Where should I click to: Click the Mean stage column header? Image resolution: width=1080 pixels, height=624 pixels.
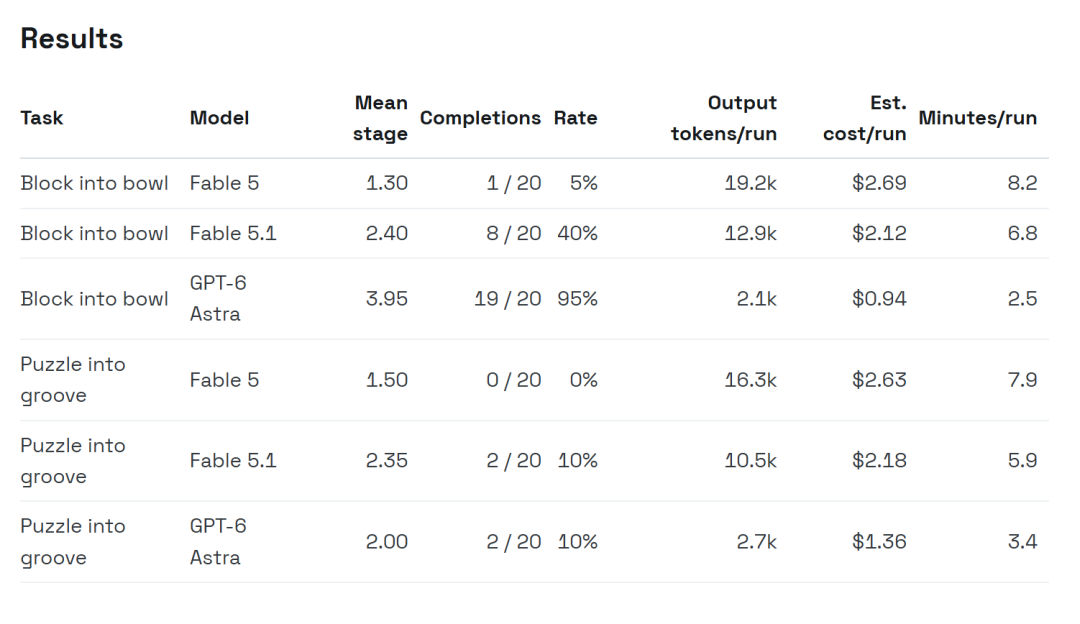380,118
